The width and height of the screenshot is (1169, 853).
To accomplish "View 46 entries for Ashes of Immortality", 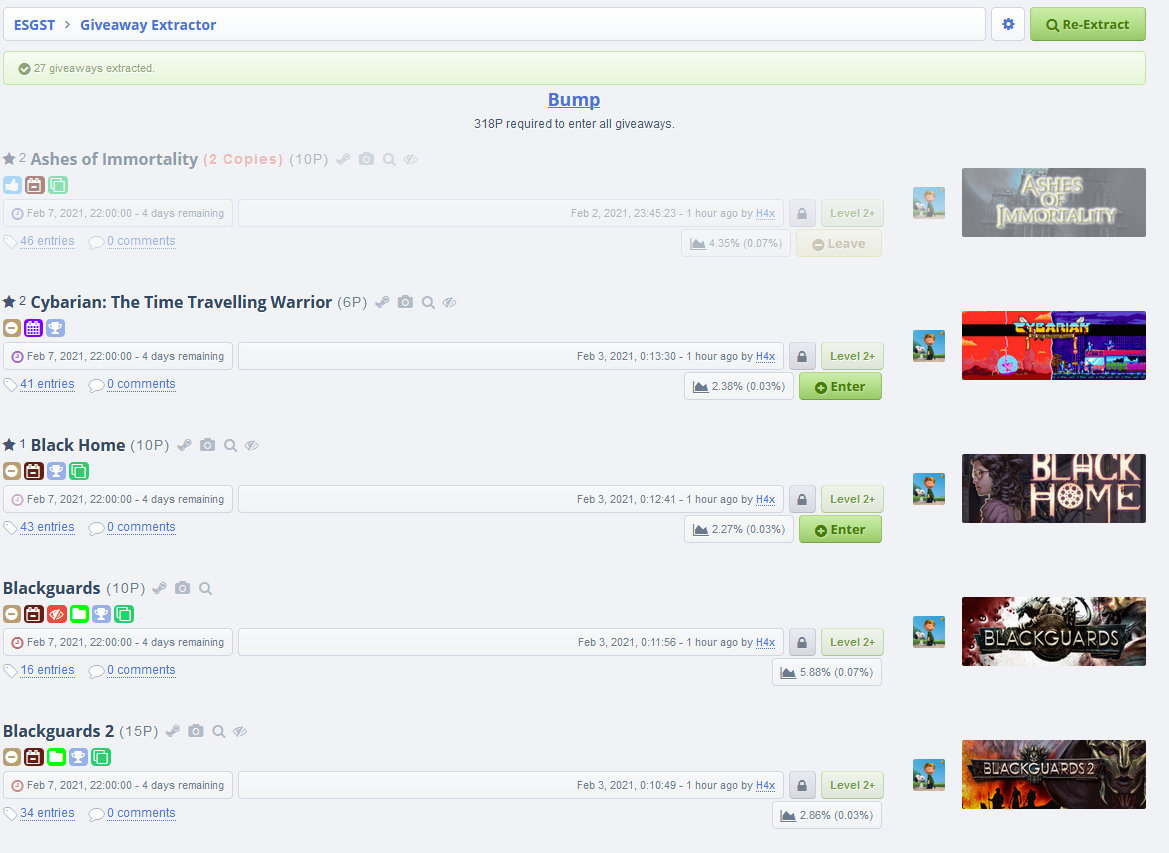I will pyautogui.click(x=47, y=241).
